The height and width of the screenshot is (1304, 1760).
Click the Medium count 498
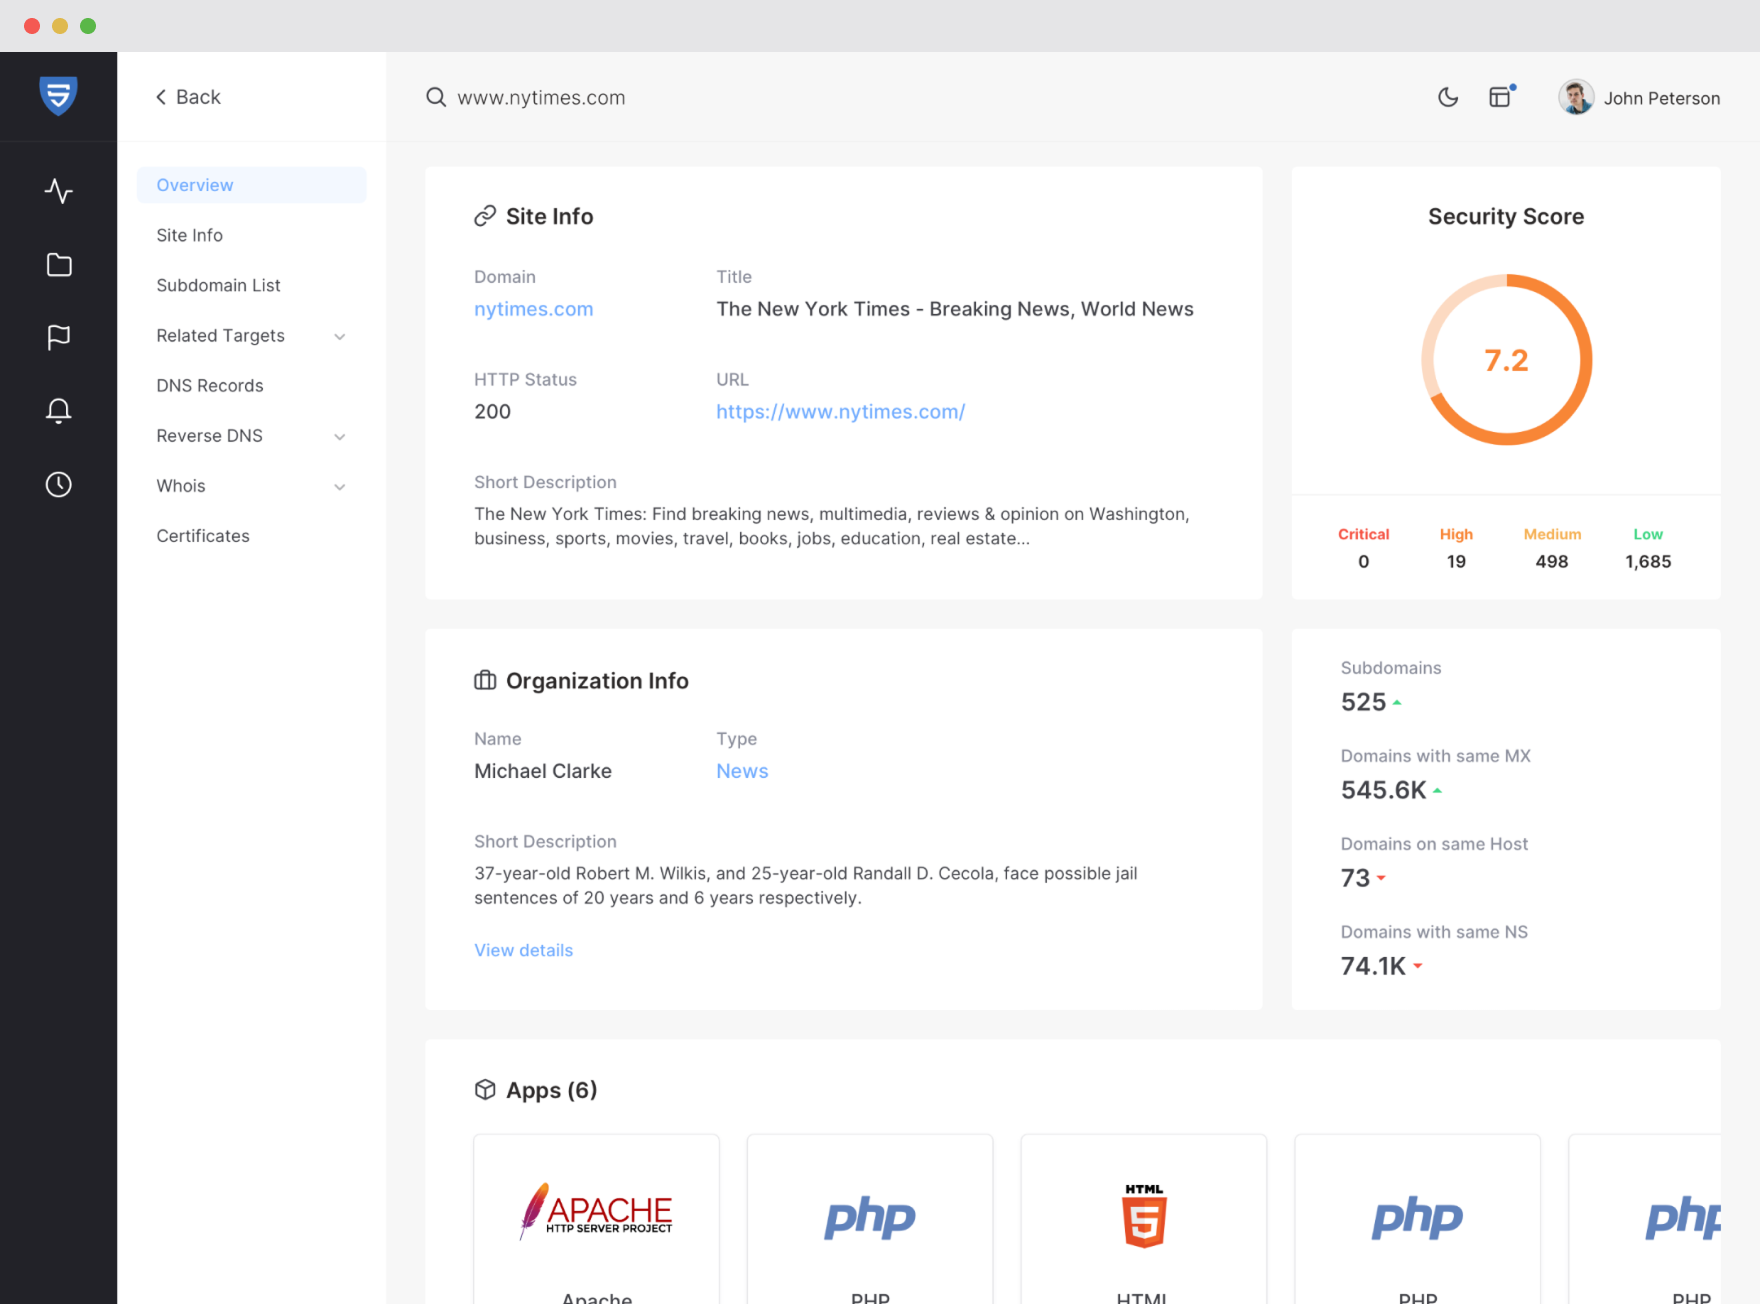(1552, 562)
